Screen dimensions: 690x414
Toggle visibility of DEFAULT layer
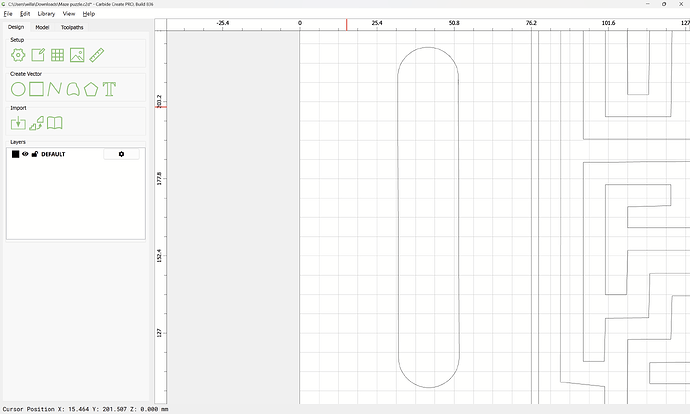pyautogui.click(x=25, y=154)
